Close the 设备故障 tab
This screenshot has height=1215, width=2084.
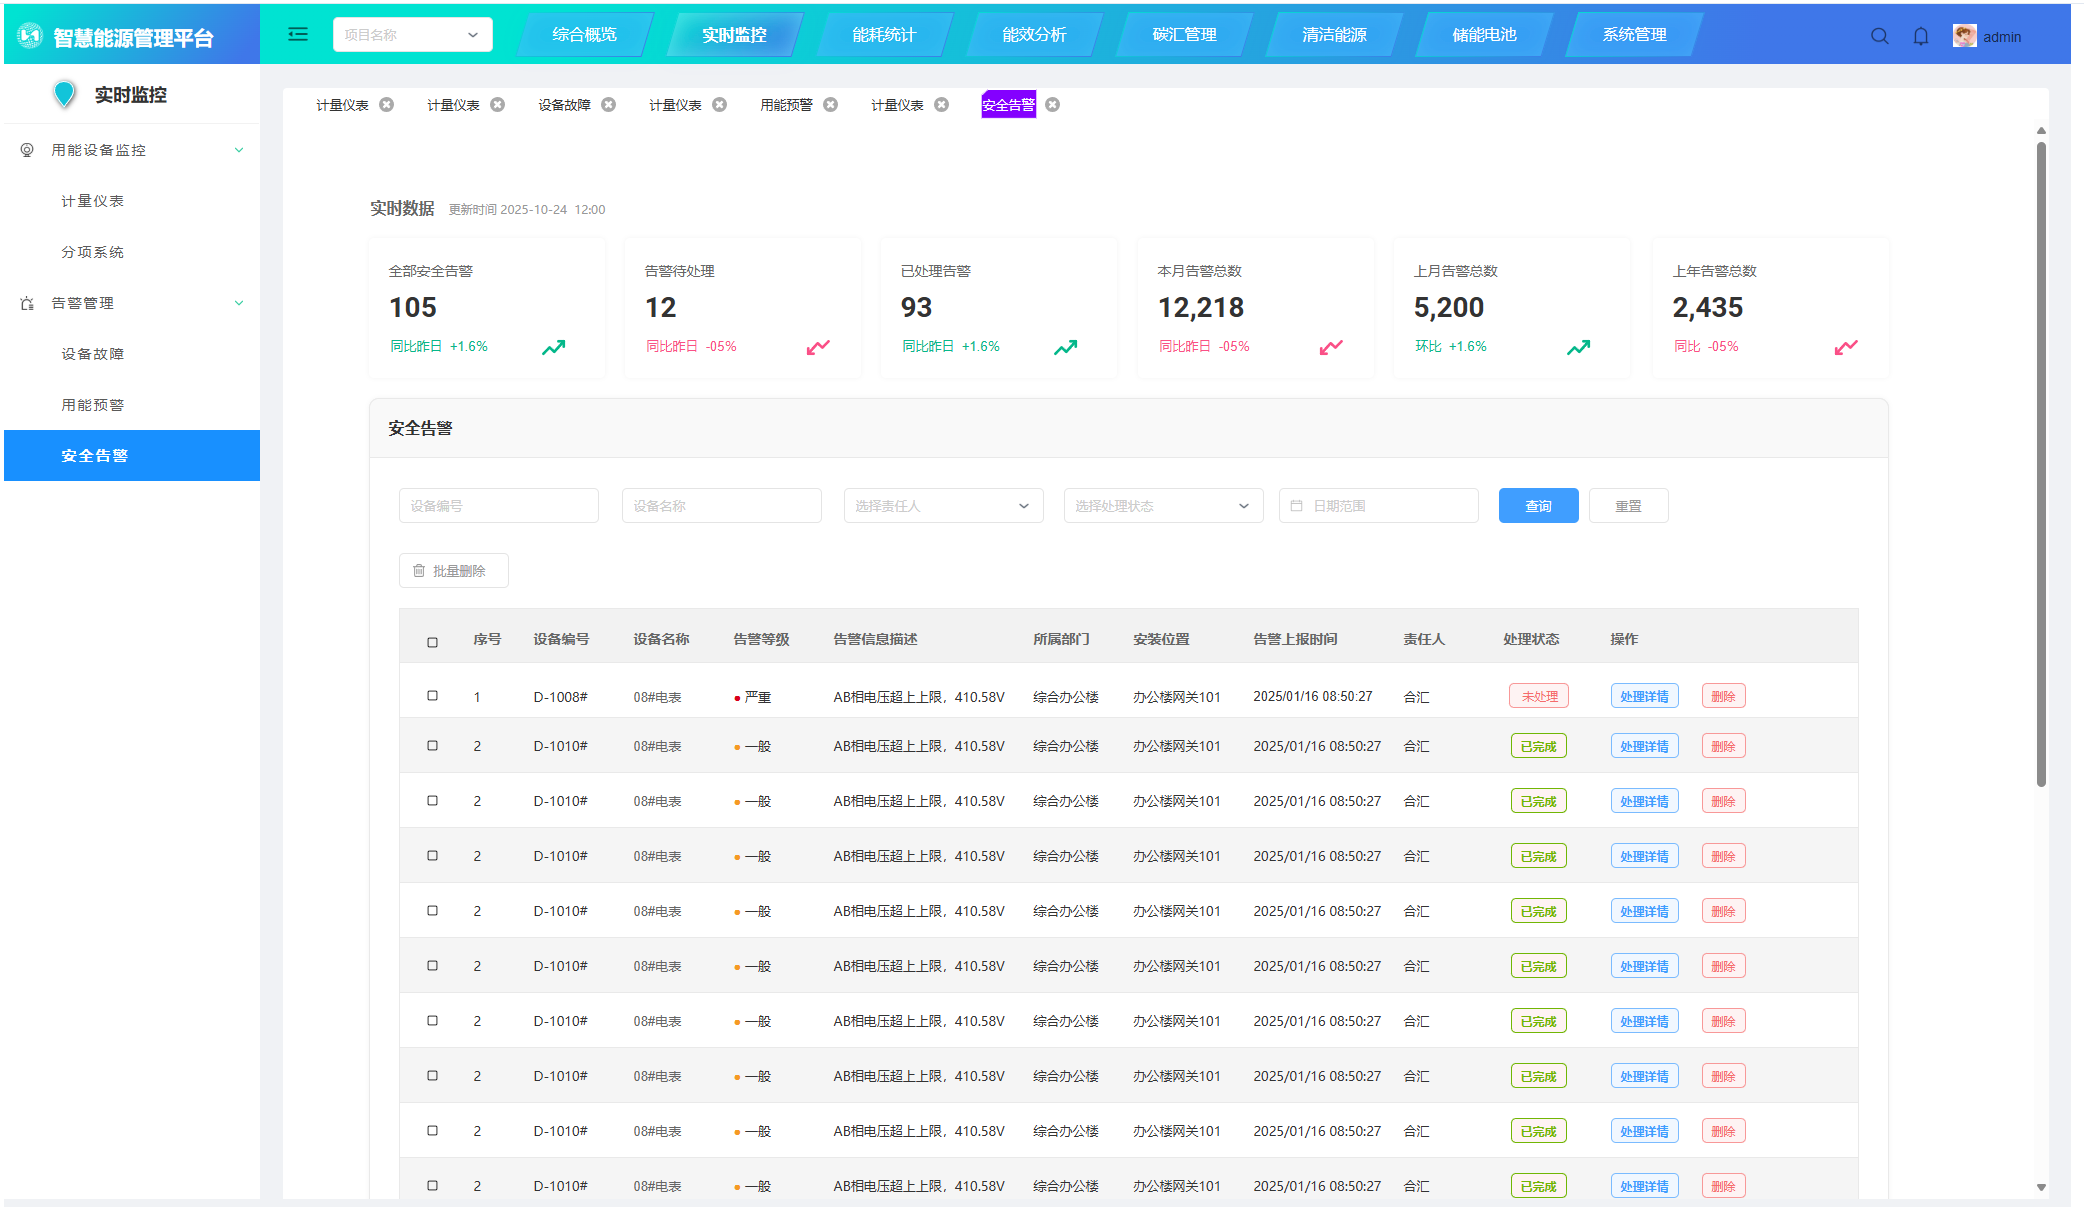608,105
